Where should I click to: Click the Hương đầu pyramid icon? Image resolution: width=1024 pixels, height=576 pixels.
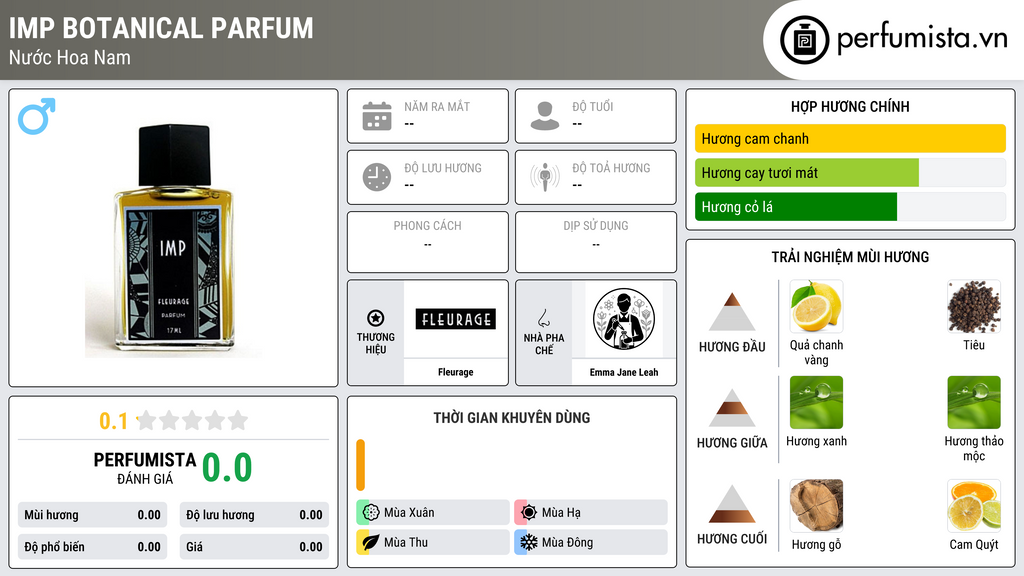732,312
